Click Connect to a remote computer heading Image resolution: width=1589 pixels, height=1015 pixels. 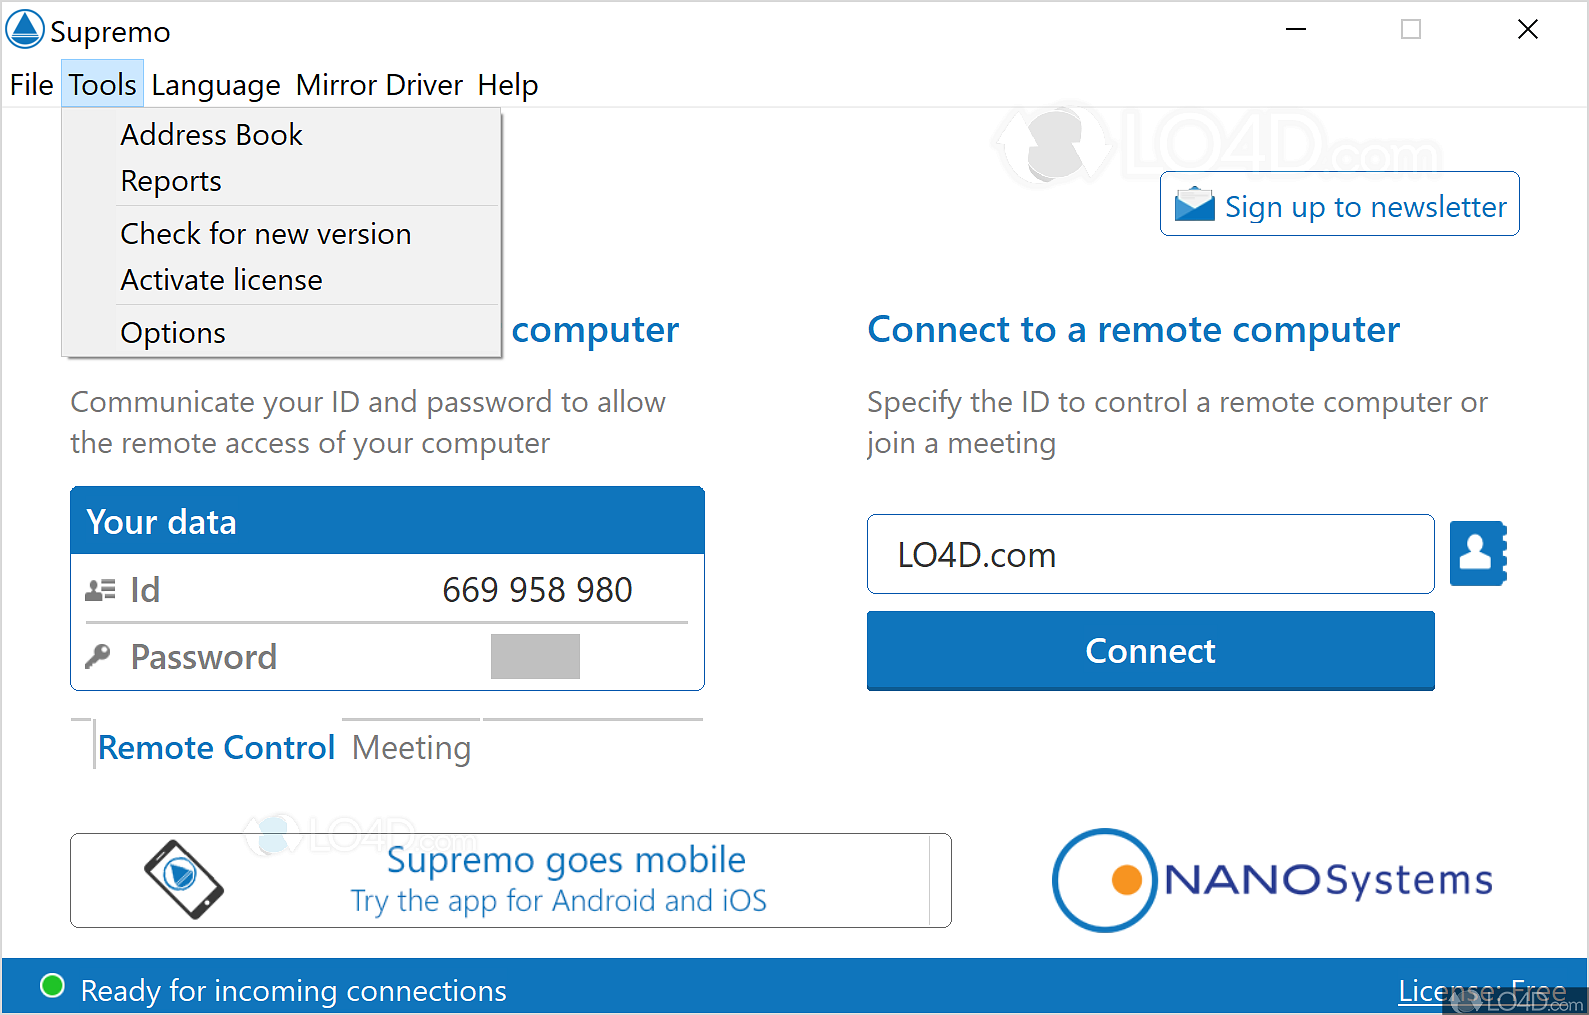tap(1133, 330)
